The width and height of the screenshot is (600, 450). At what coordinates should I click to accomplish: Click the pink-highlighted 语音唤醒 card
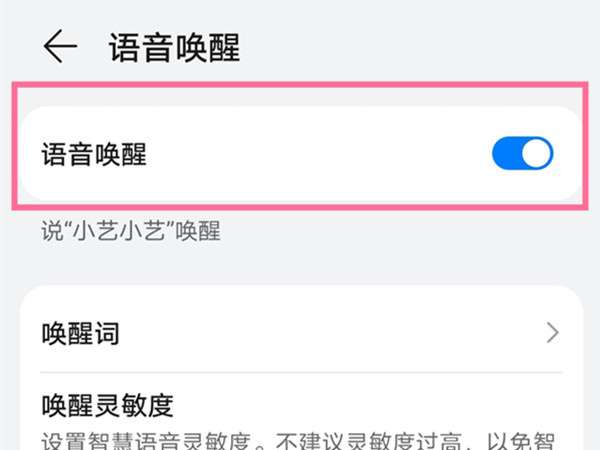300,154
